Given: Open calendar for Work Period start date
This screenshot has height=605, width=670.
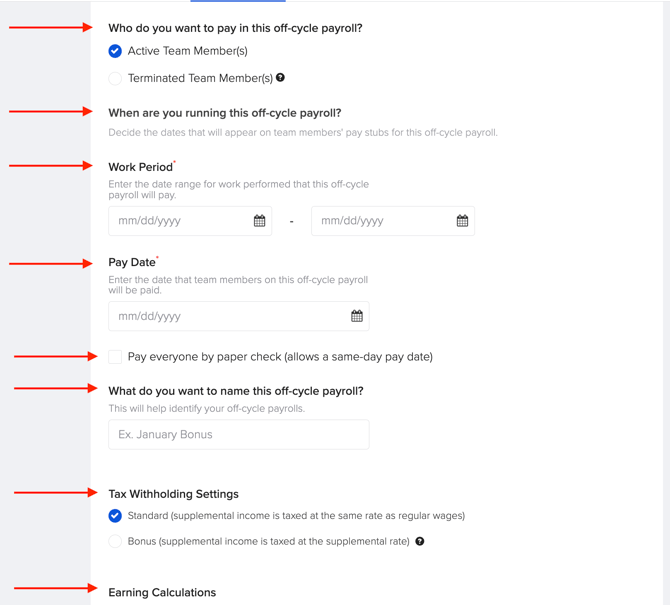Looking at the screenshot, I should pyautogui.click(x=259, y=221).
